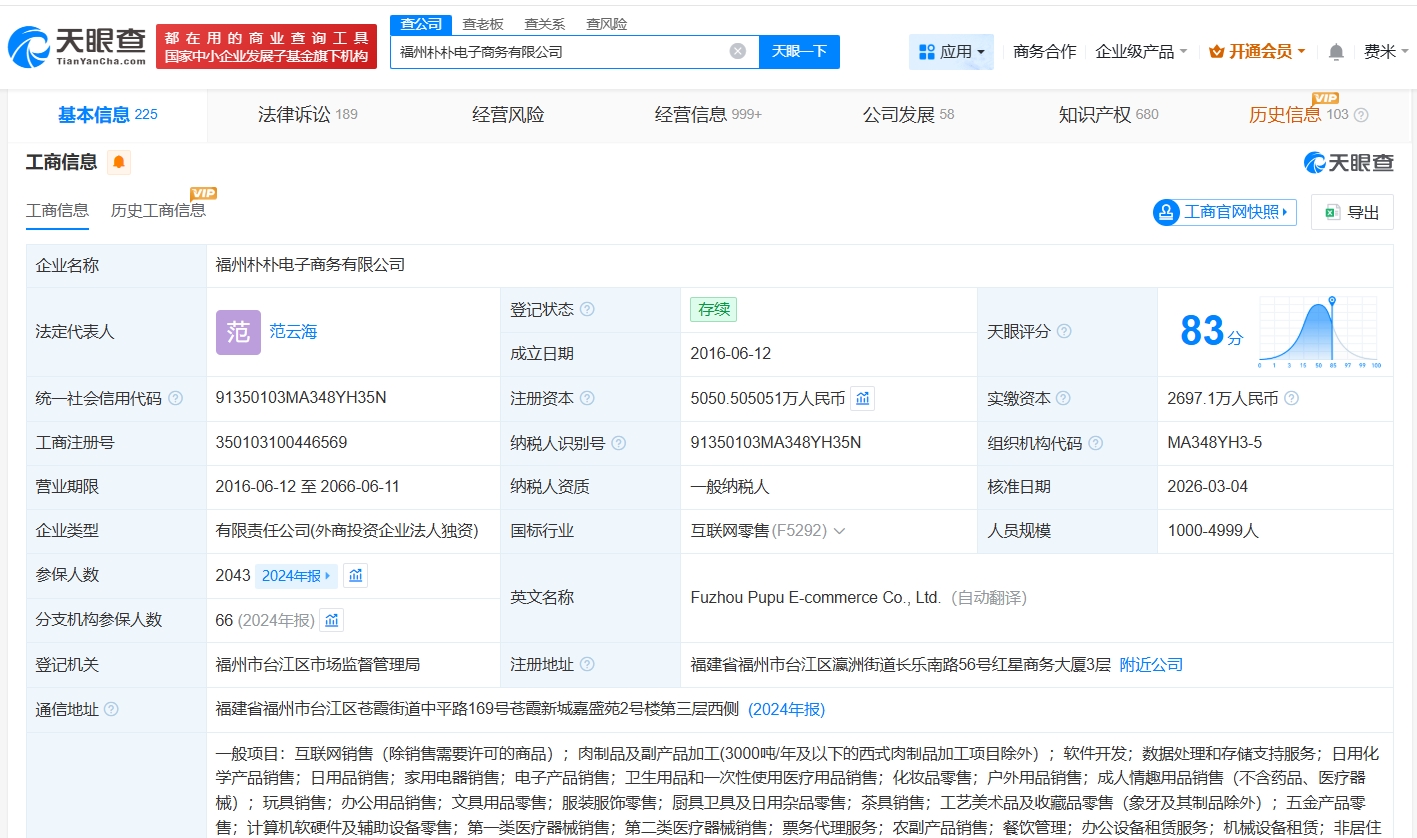
Task: Click the registration number 350103100446569
Action: tap(282, 443)
